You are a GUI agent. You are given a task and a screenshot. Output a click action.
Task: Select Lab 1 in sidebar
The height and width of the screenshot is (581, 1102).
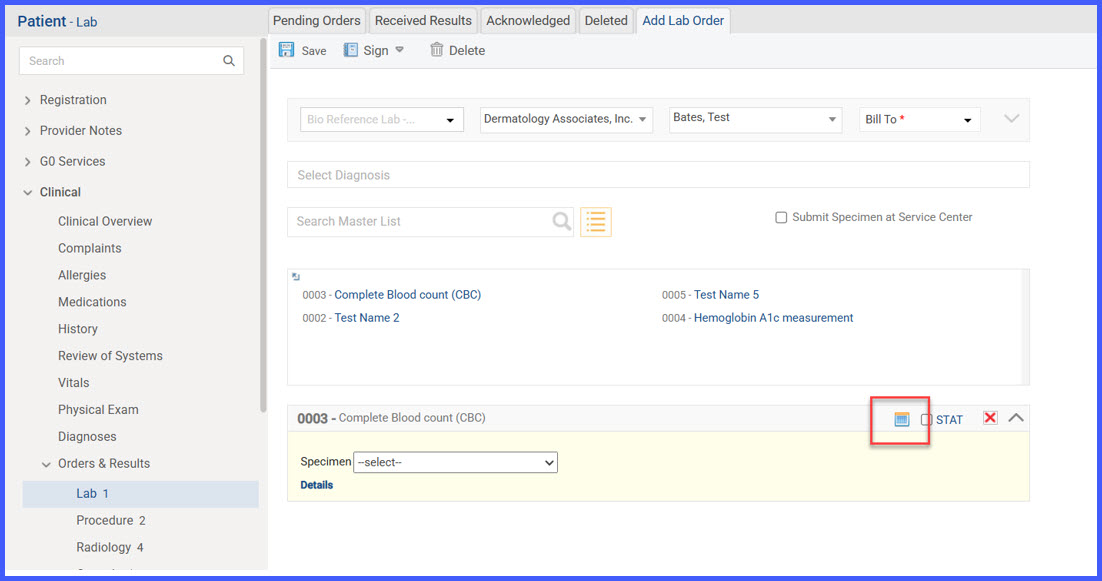[x=141, y=494]
